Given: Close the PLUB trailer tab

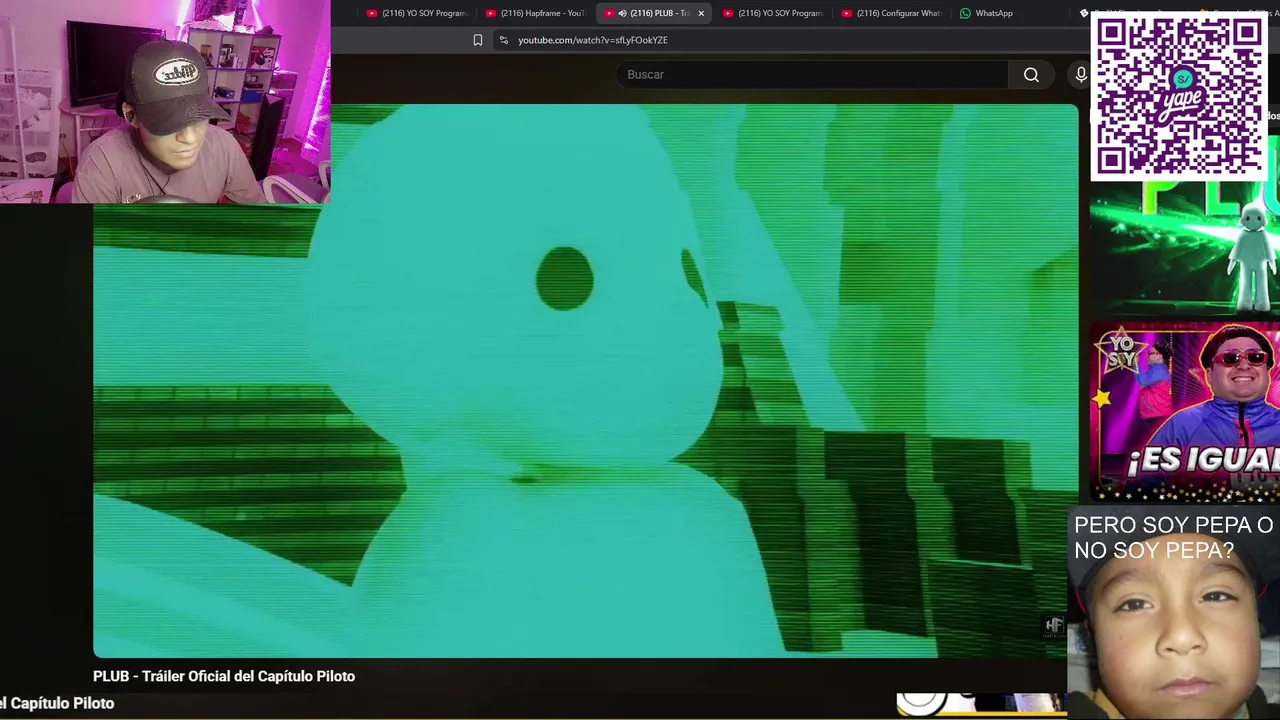Looking at the screenshot, I should coord(701,13).
